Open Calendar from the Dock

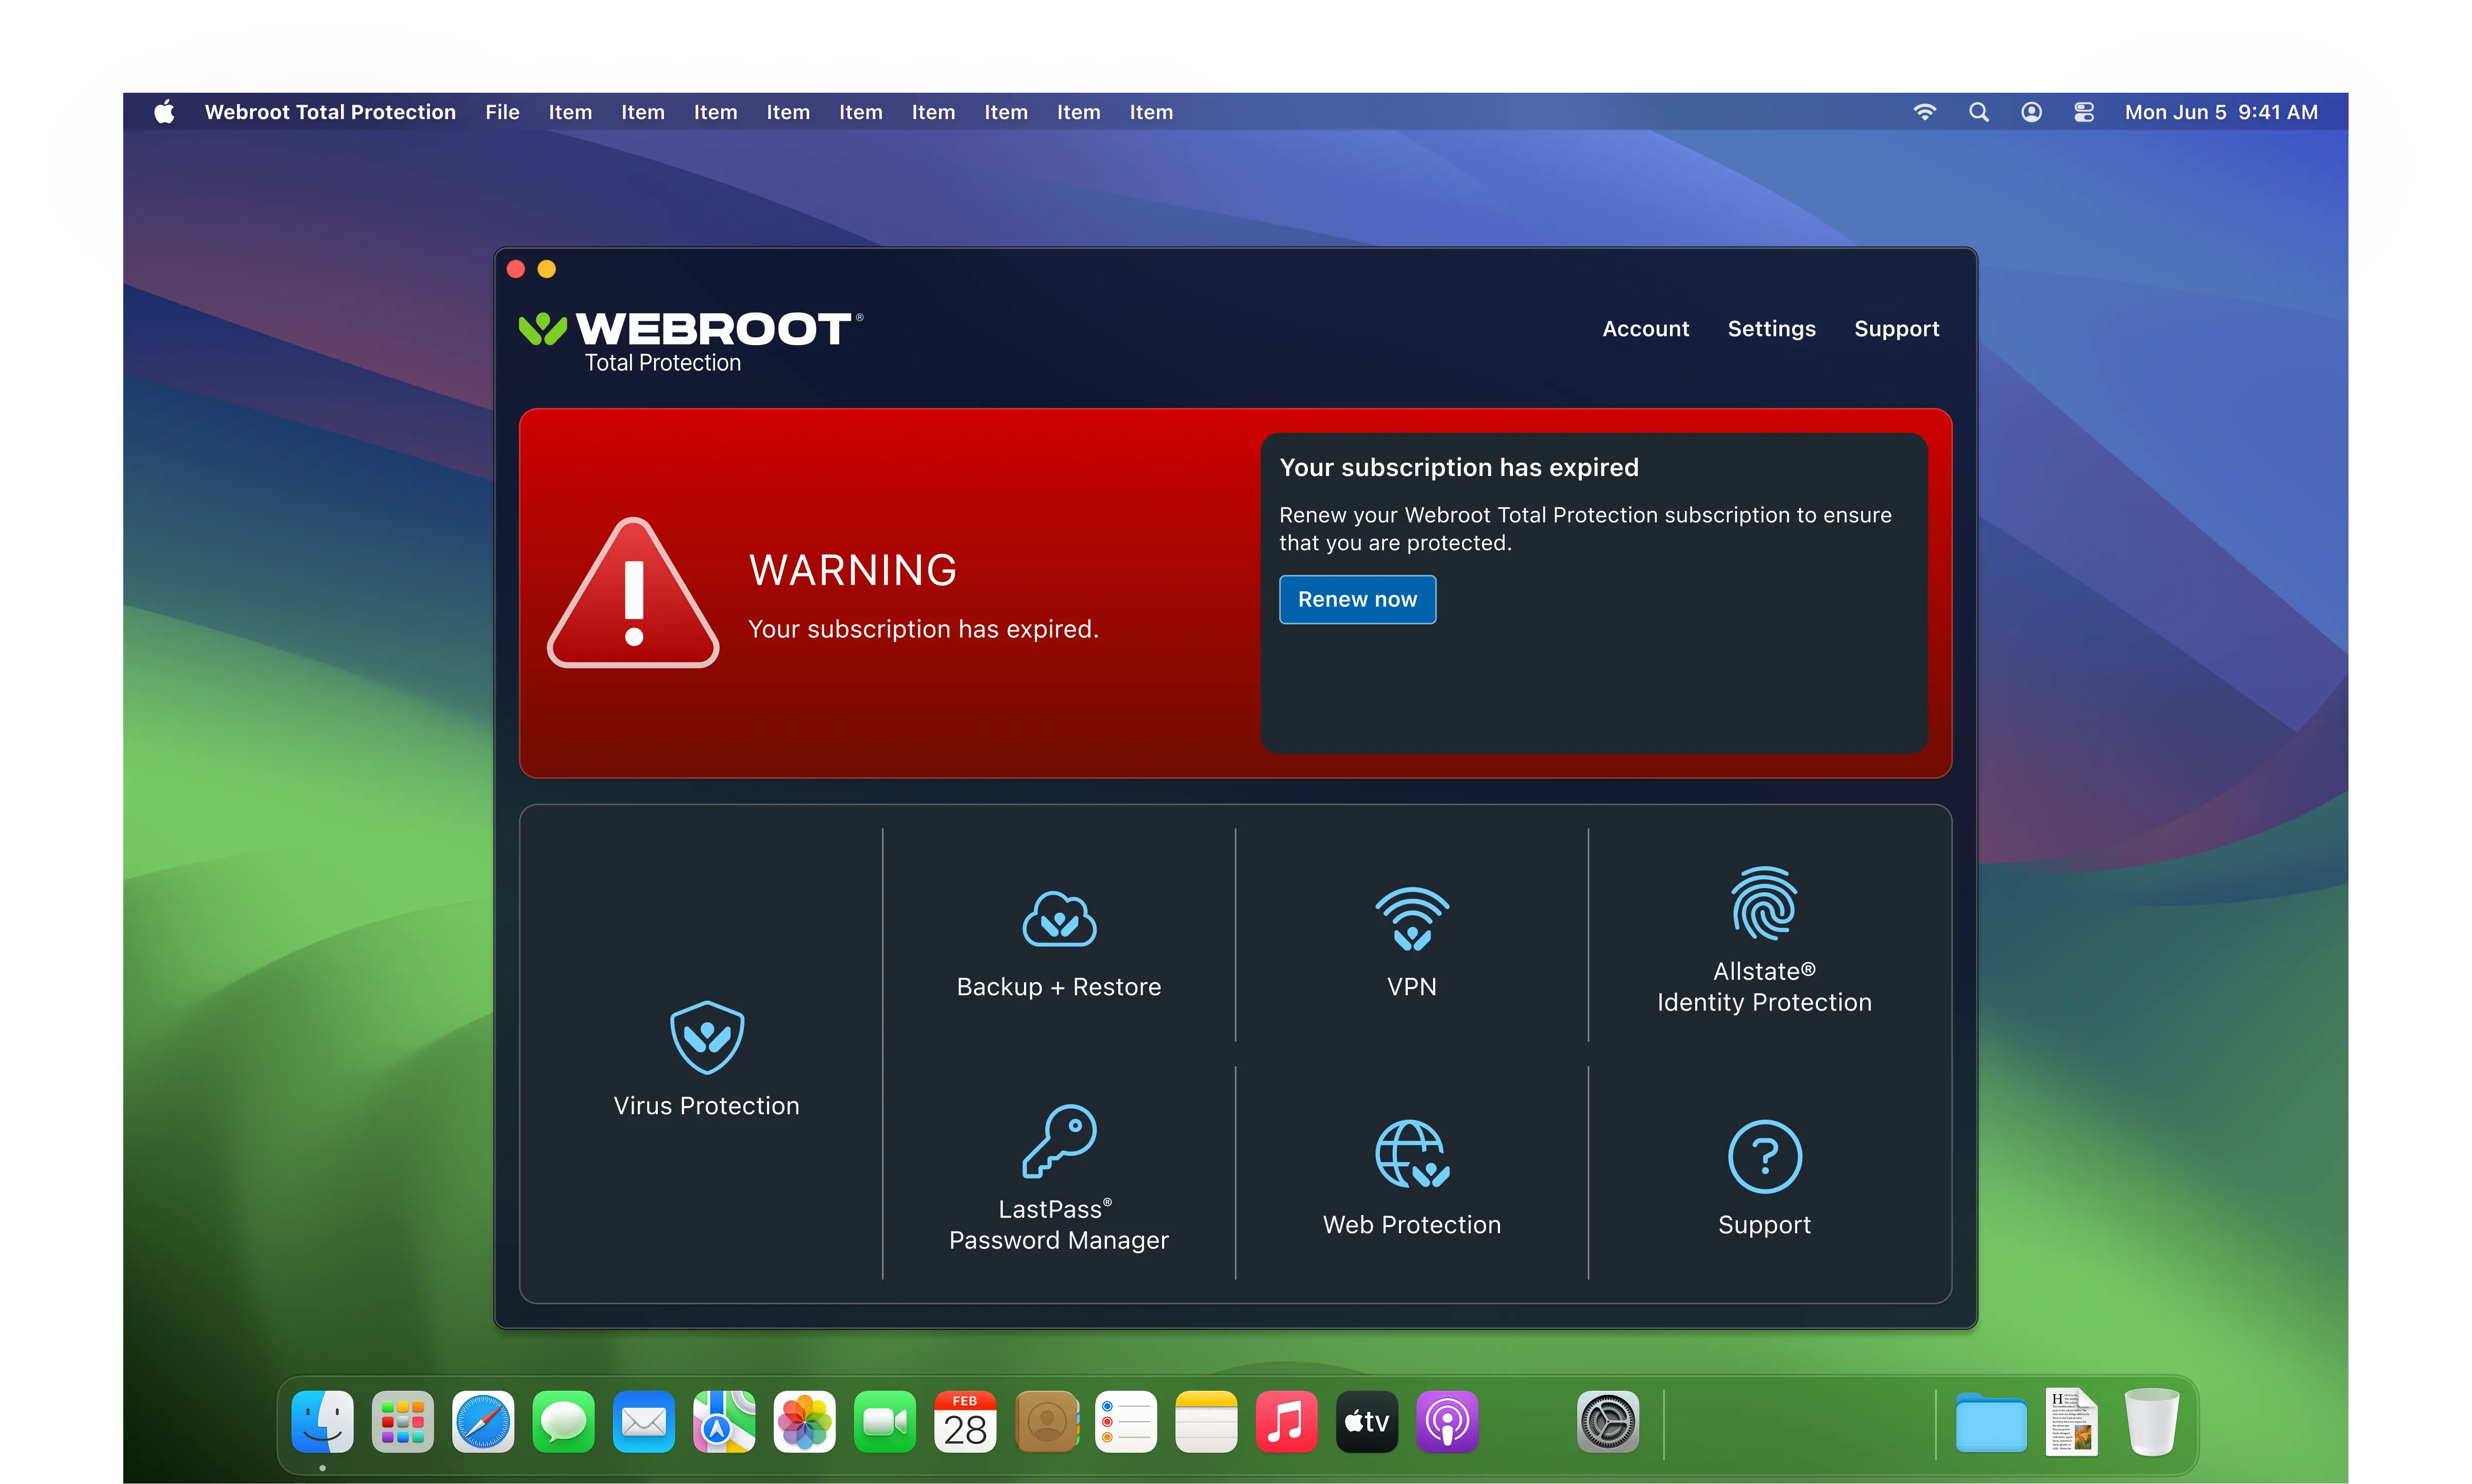[x=965, y=1421]
